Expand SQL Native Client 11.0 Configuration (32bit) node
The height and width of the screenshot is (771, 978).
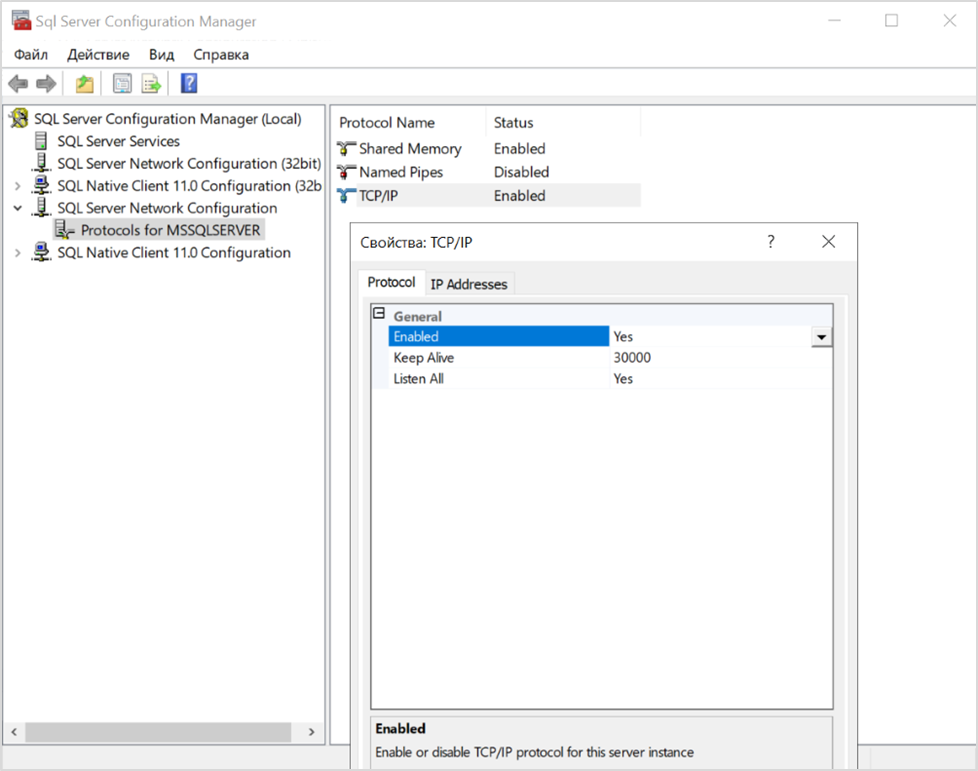pyautogui.click(x=17, y=186)
